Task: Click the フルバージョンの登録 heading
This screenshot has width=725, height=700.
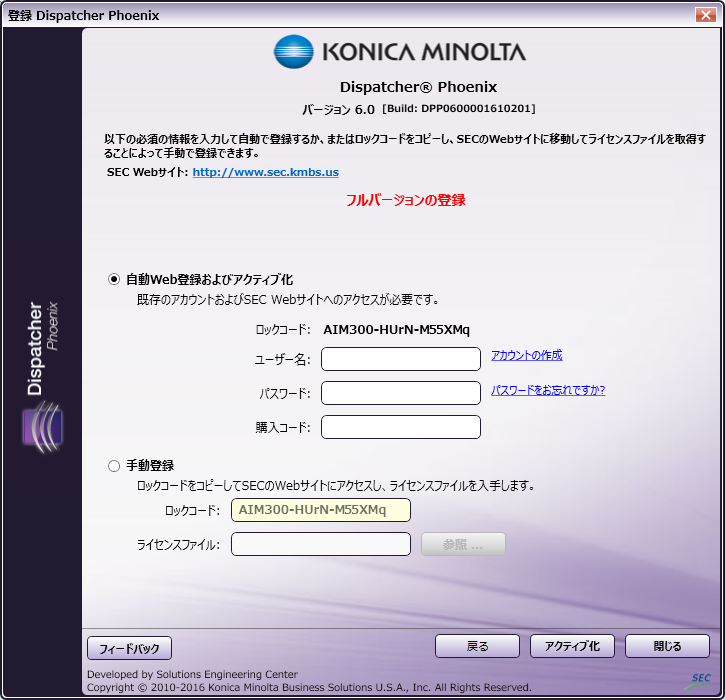Action: (406, 200)
